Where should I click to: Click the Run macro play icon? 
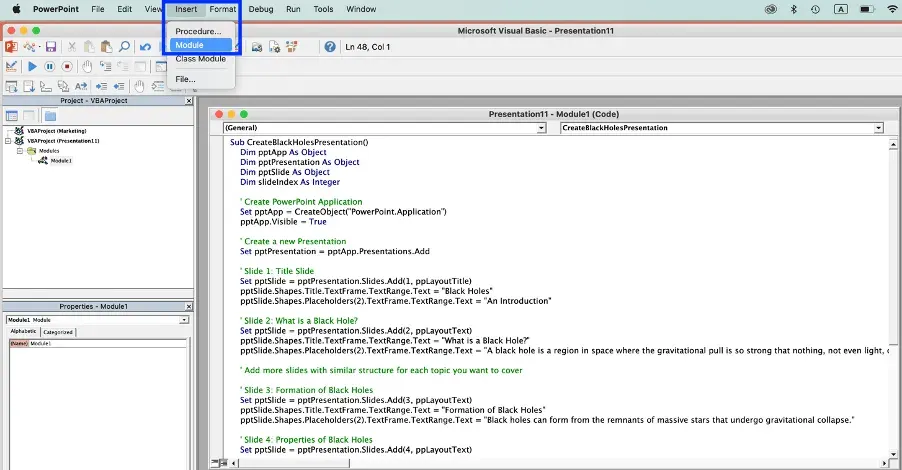[32, 66]
